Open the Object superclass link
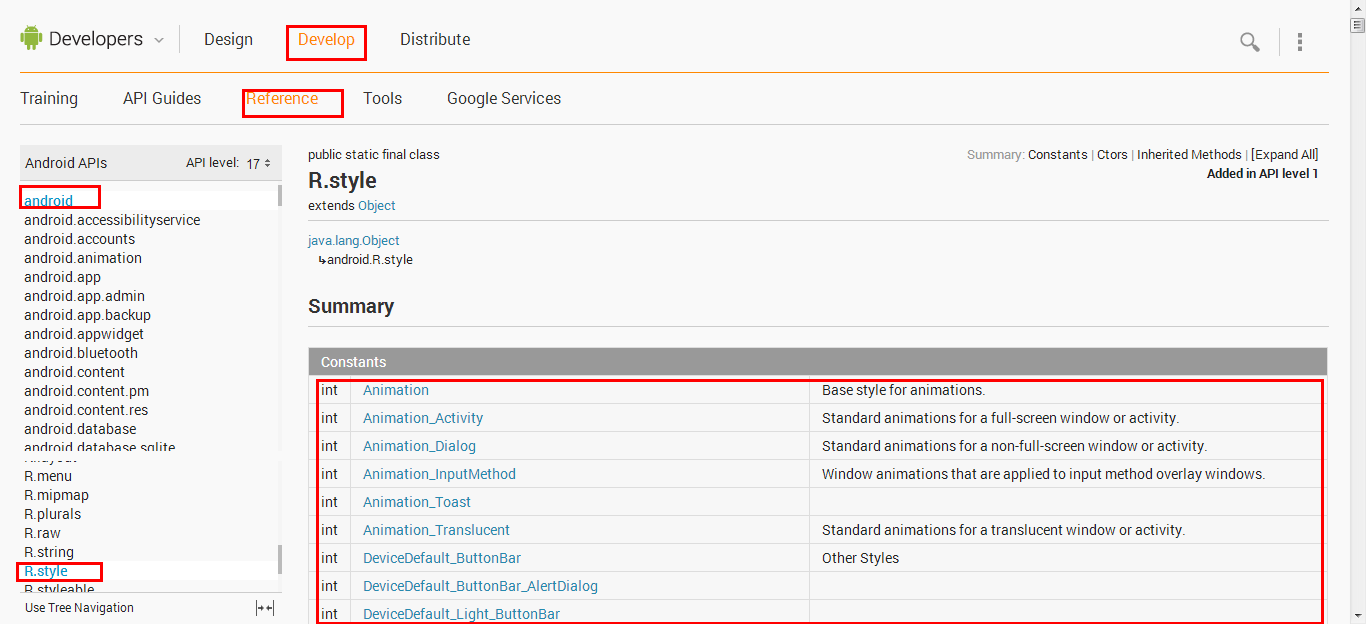The height and width of the screenshot is (624, 1366). (x=377, y=205)
